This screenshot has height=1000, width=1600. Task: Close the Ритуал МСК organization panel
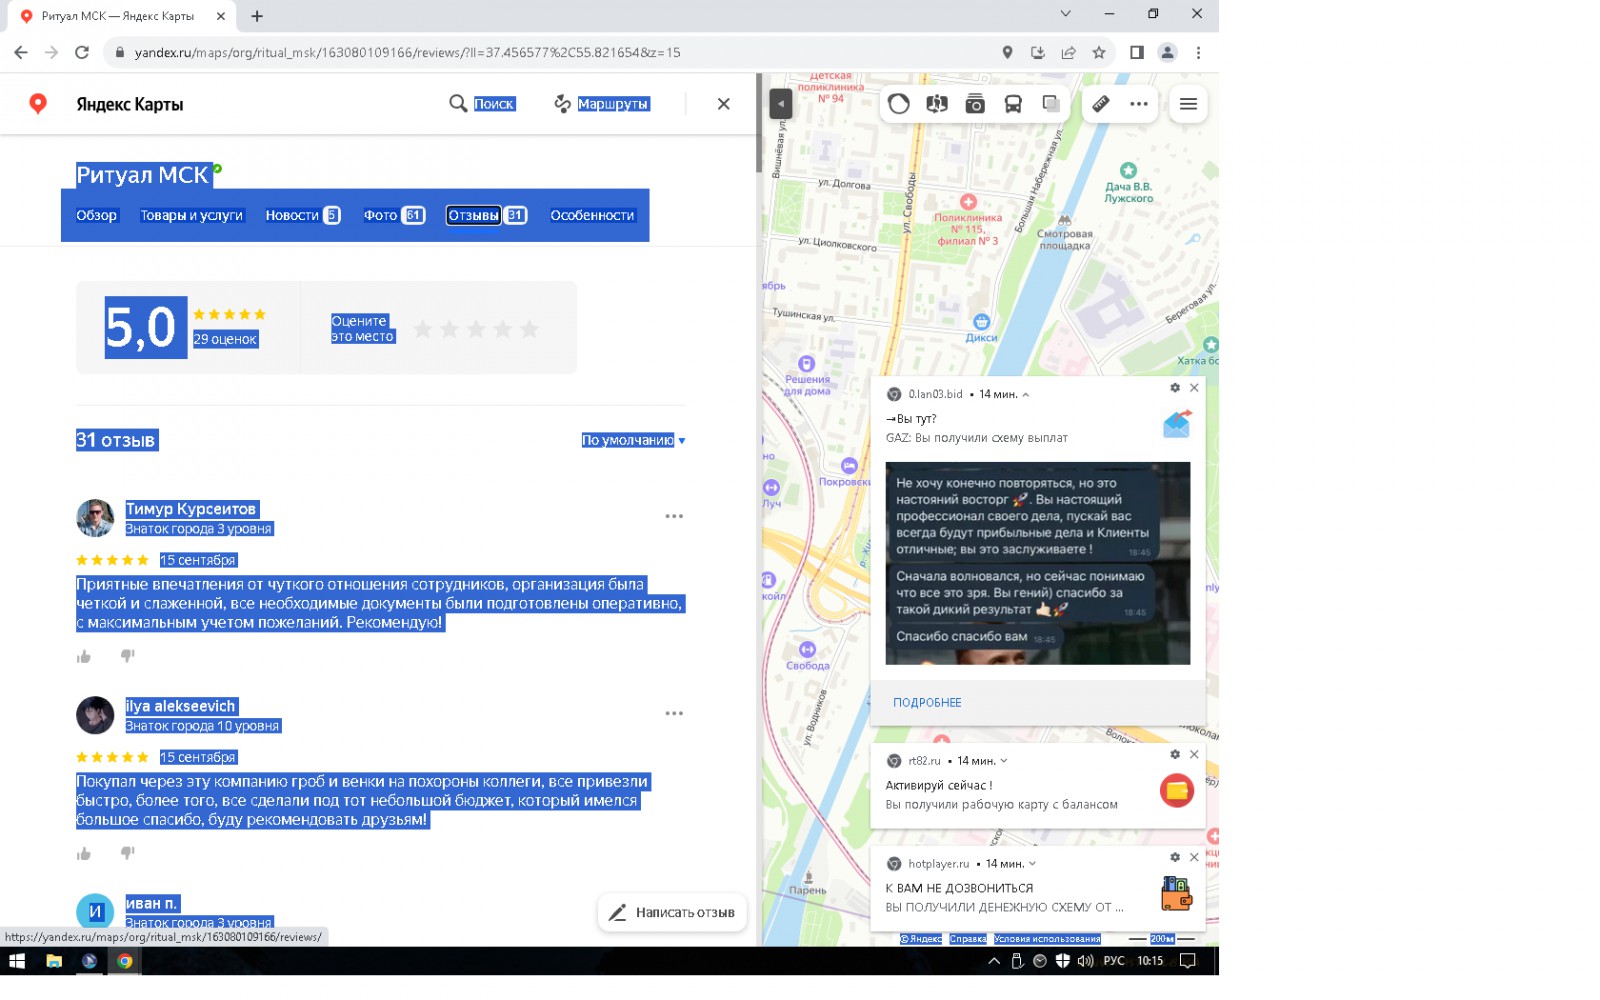click(724, 104)
